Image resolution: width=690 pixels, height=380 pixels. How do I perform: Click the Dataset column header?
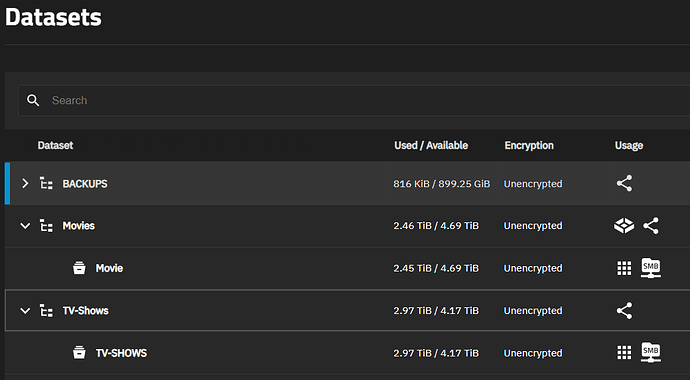55,146
